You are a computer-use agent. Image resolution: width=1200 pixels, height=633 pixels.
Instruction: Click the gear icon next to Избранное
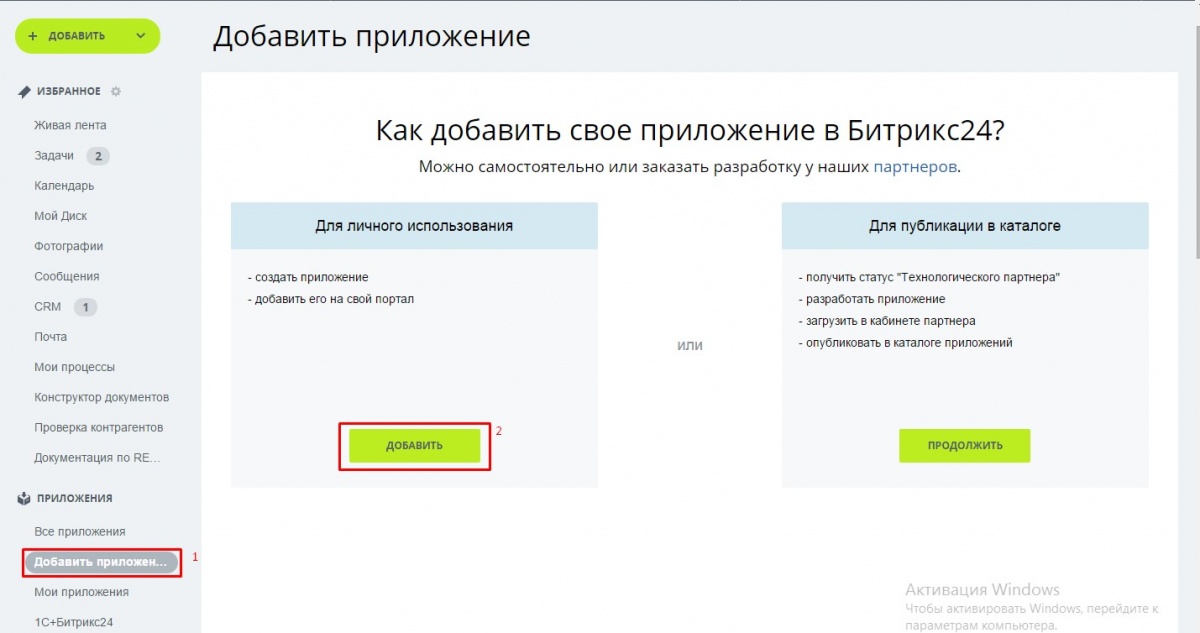[x=116, y=92]
